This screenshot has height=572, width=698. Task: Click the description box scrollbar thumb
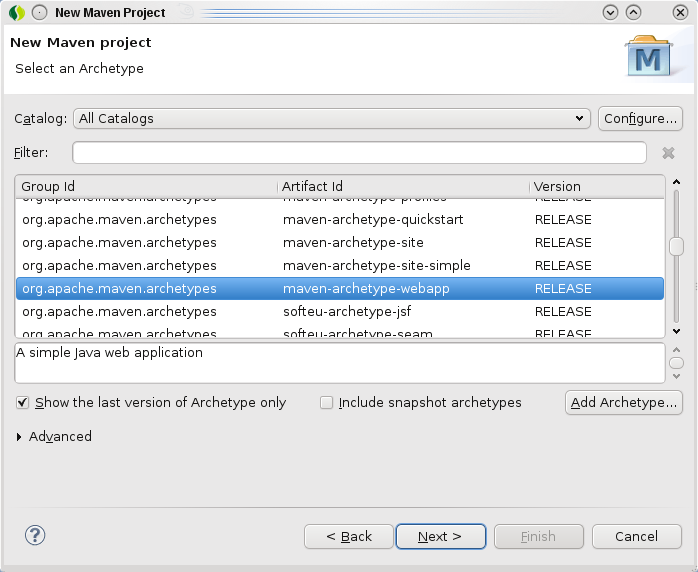click(x=676, y=363)
